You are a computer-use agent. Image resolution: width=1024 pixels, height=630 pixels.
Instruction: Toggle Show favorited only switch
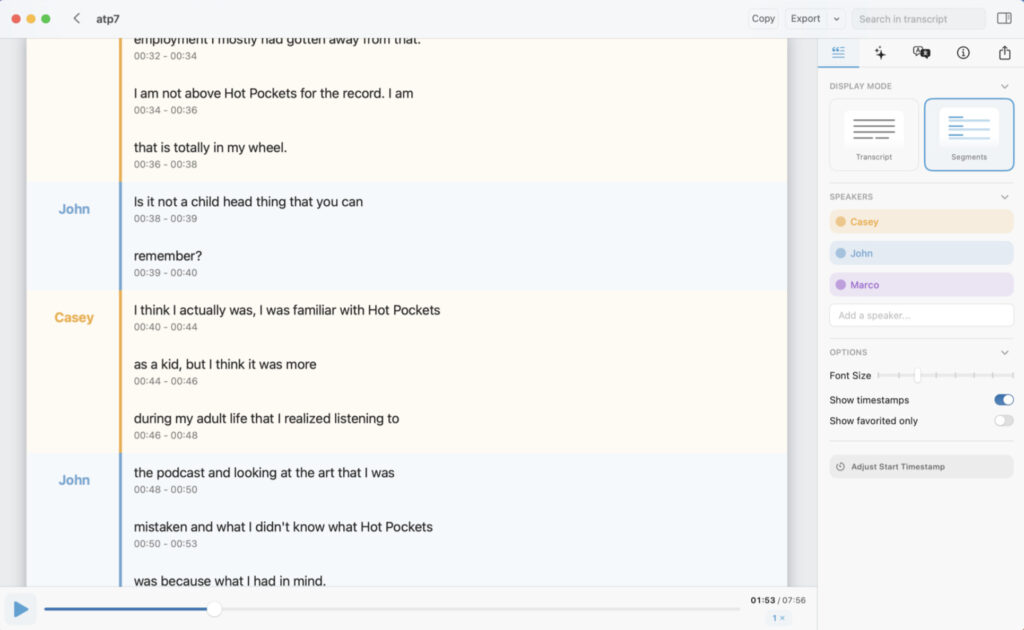point(1004,420)
